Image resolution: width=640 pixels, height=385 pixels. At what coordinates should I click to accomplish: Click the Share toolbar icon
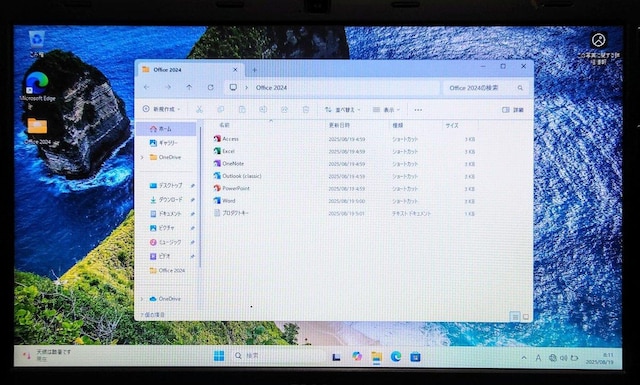click(284, 109)
